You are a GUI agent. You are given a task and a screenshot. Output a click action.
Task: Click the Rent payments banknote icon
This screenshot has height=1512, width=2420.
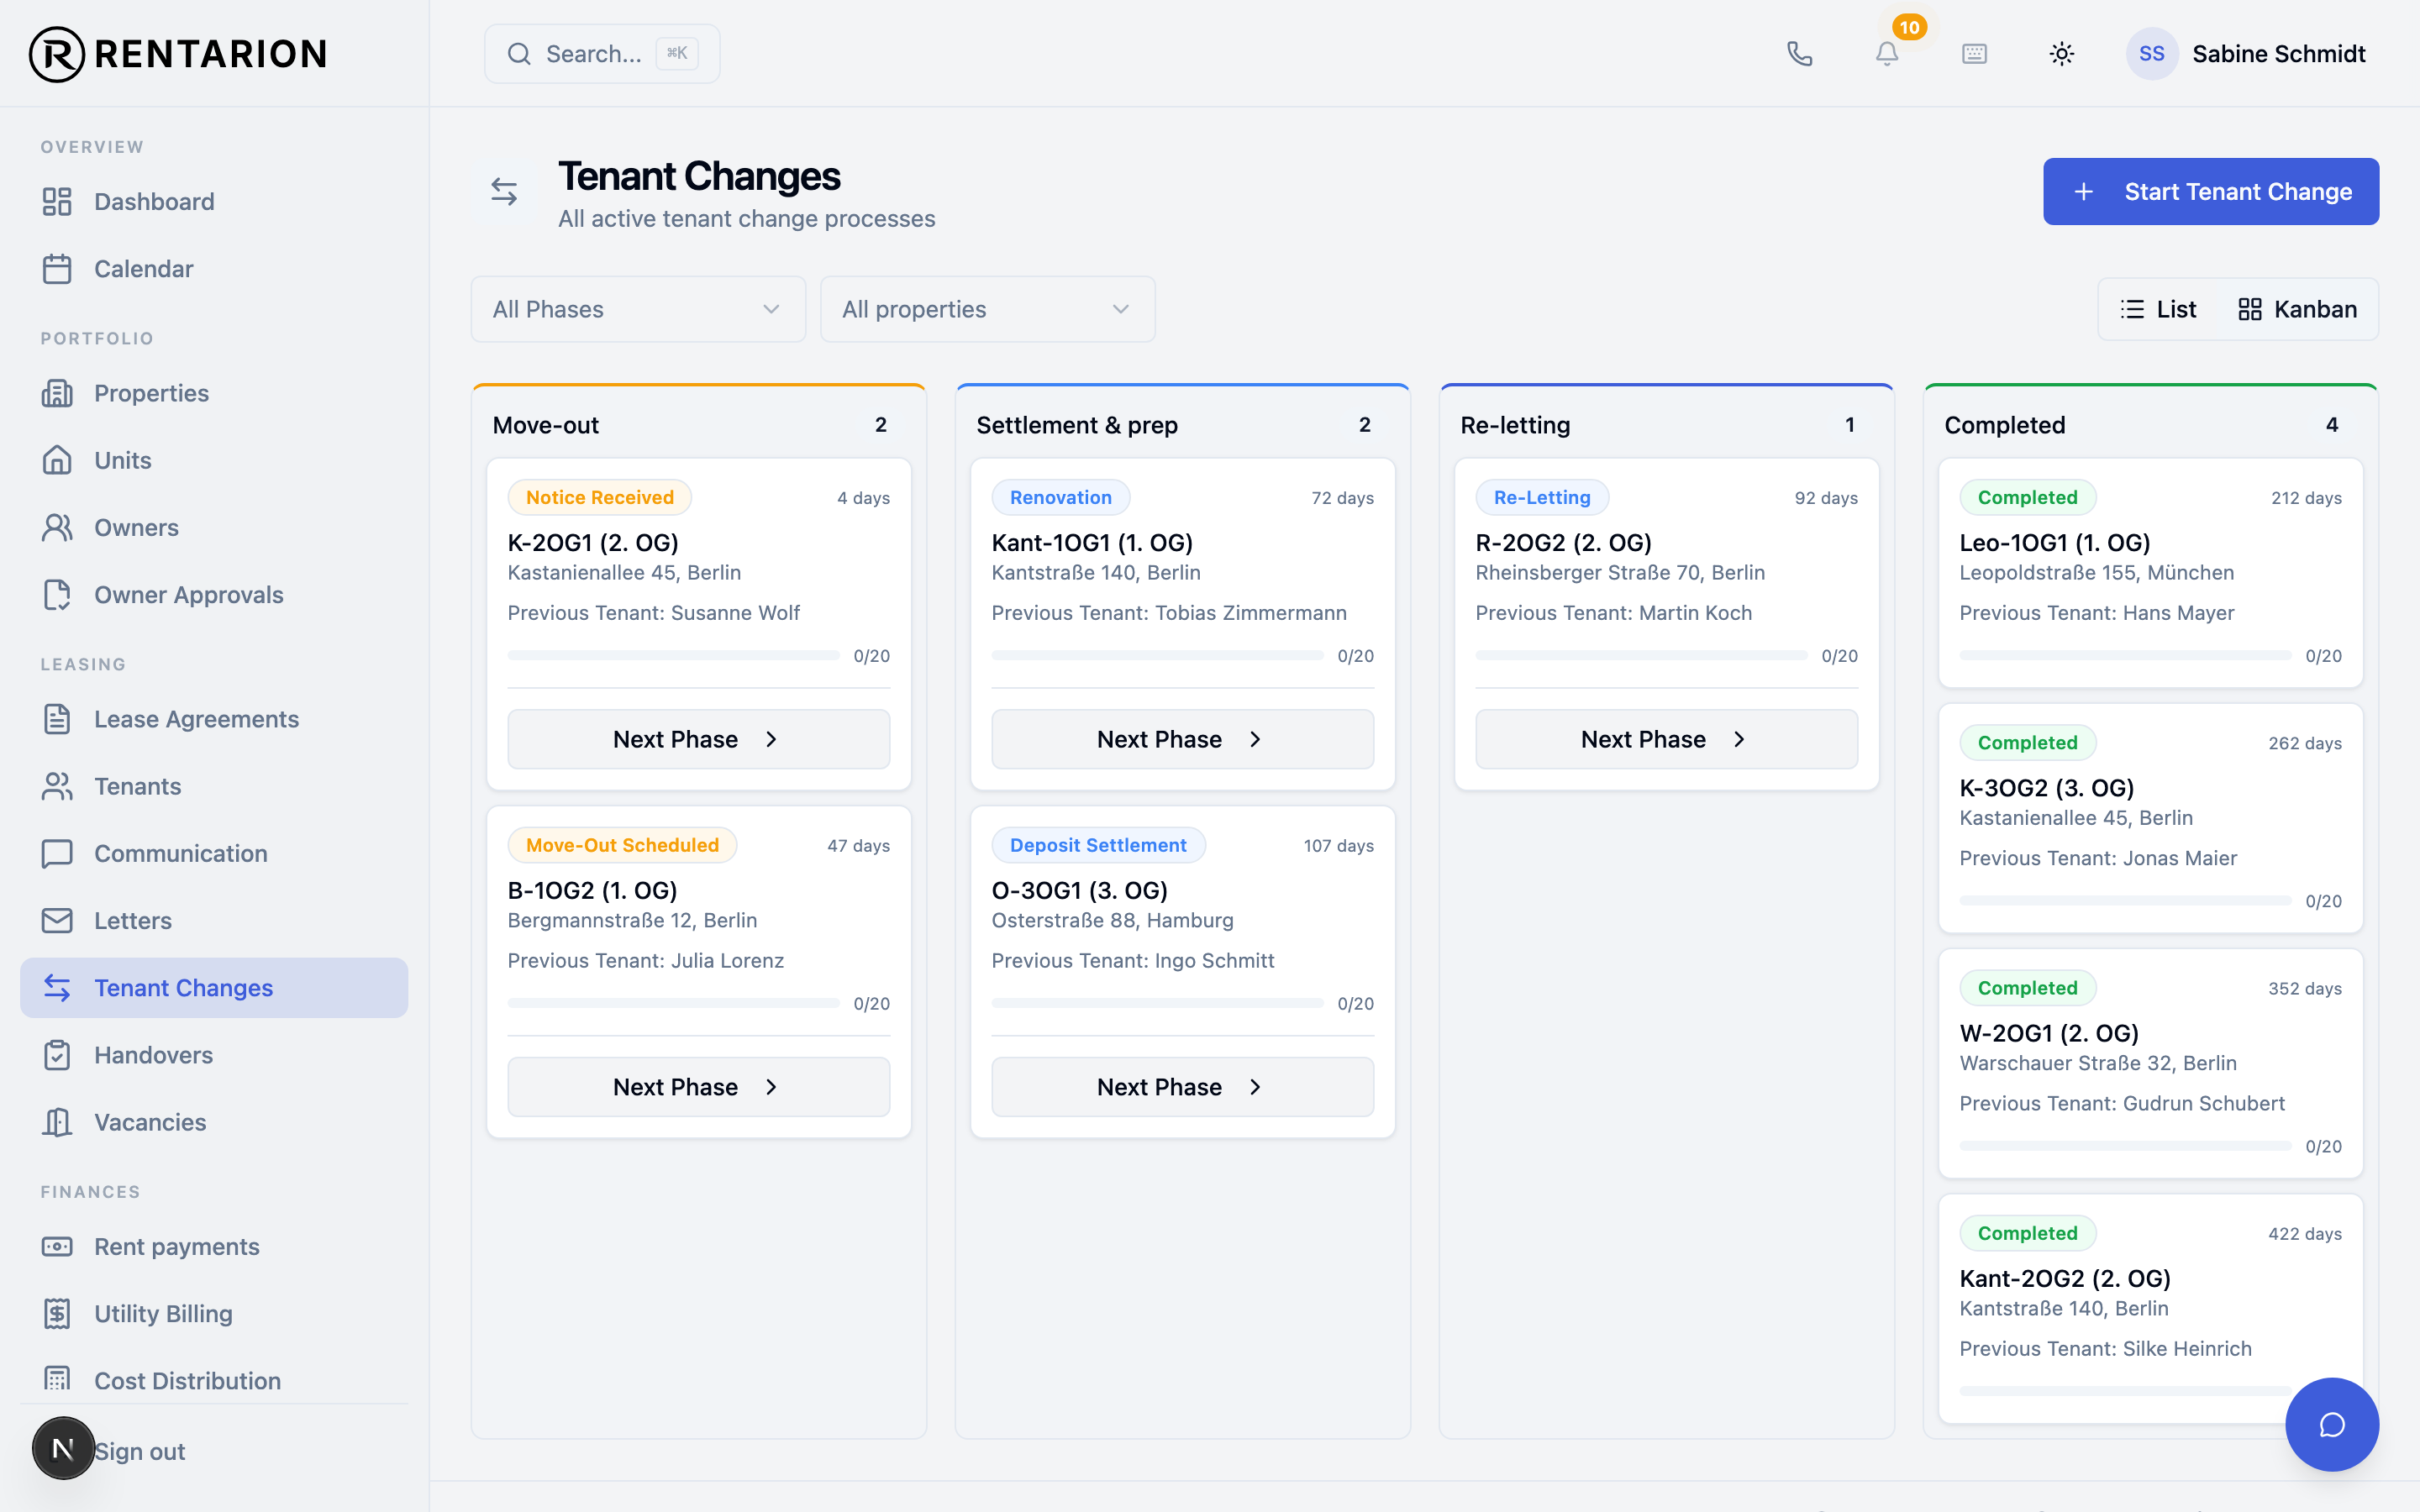(57, 1246)
